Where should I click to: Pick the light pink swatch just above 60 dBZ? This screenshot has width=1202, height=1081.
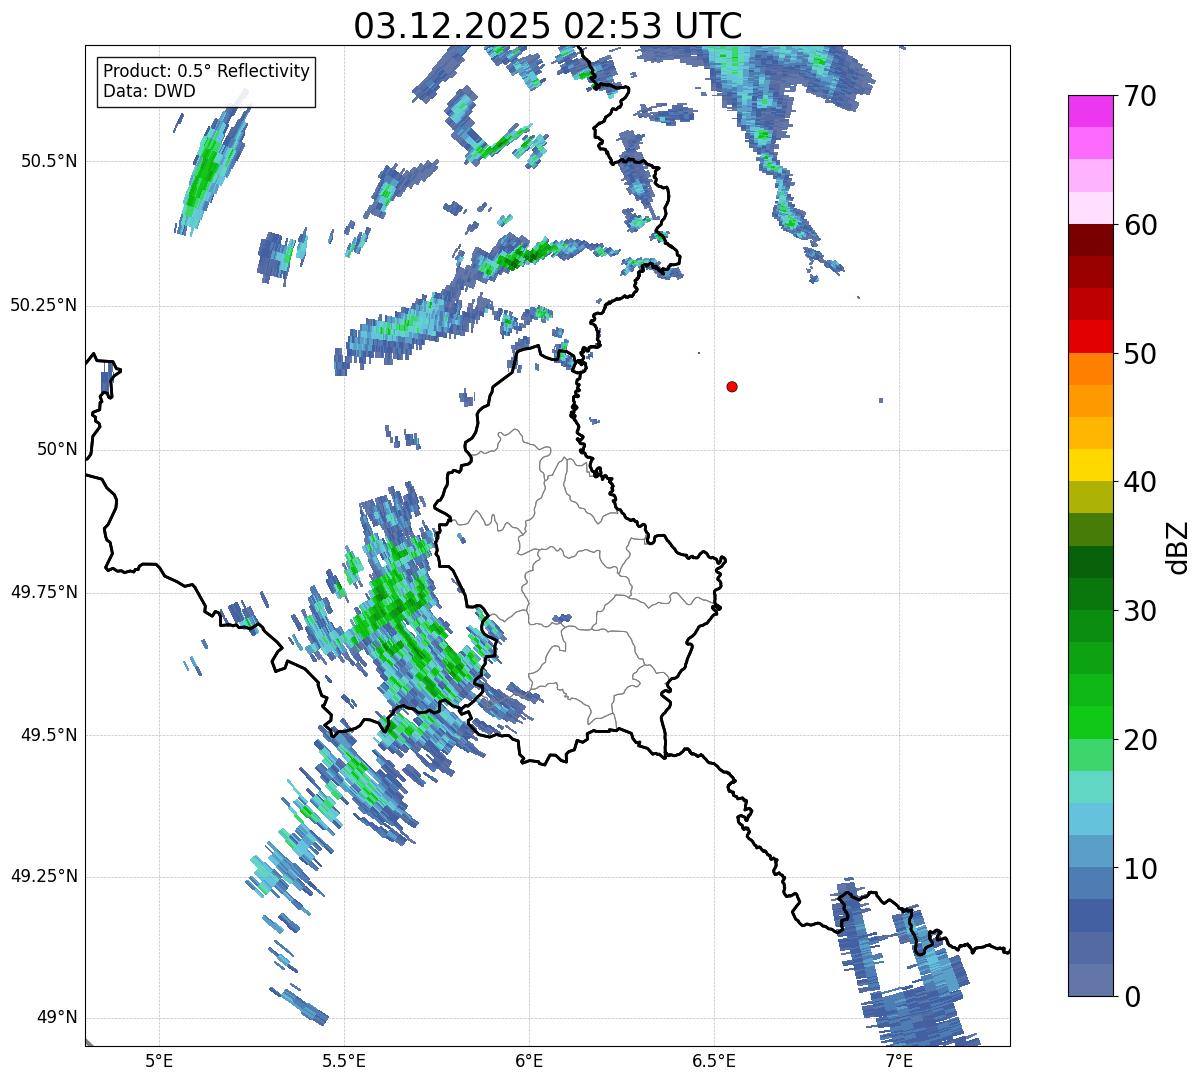(1091, 208)
